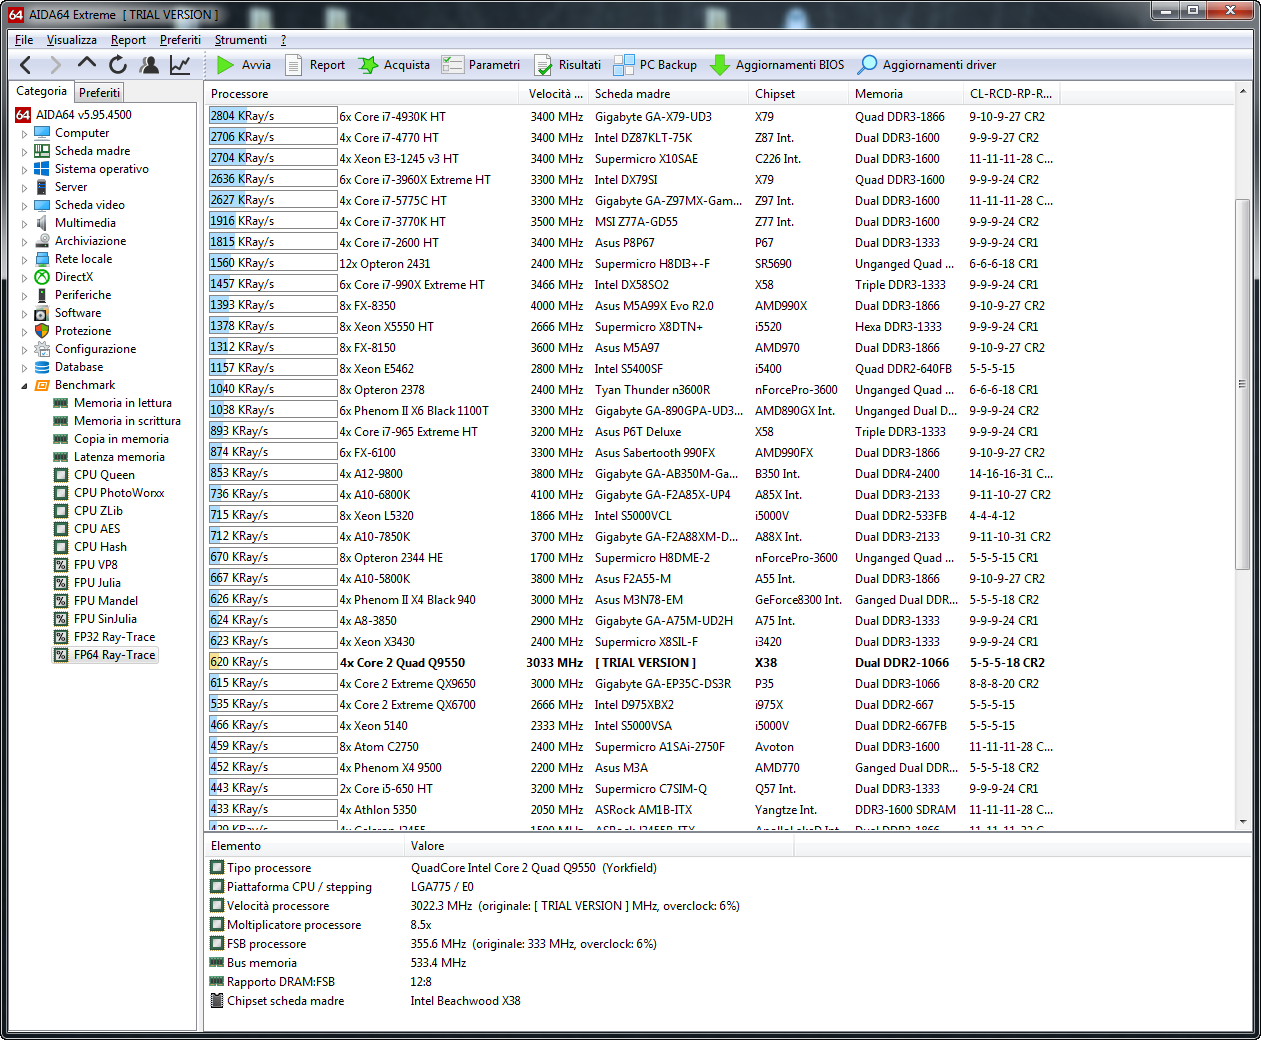Sort by the Velocità column header
The width and height of the screenshot is (1261, 1040).
[553, 94]
